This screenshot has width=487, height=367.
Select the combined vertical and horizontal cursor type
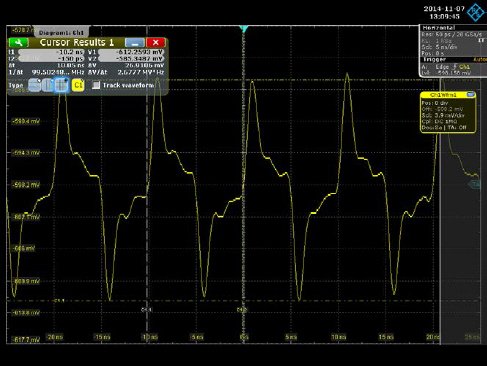pos(61,85)
